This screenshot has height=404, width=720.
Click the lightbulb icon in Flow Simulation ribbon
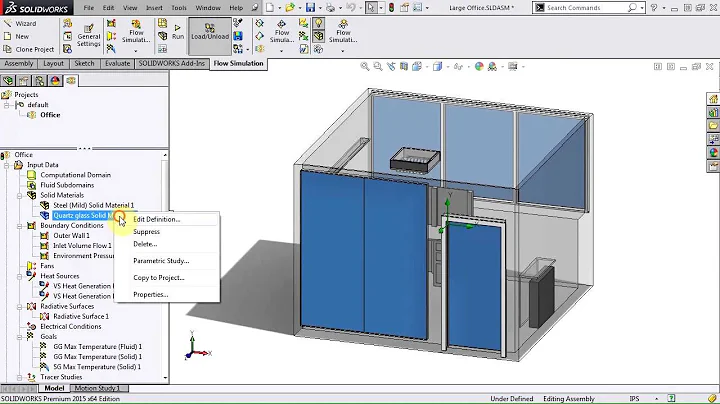[x=318, y=23]
